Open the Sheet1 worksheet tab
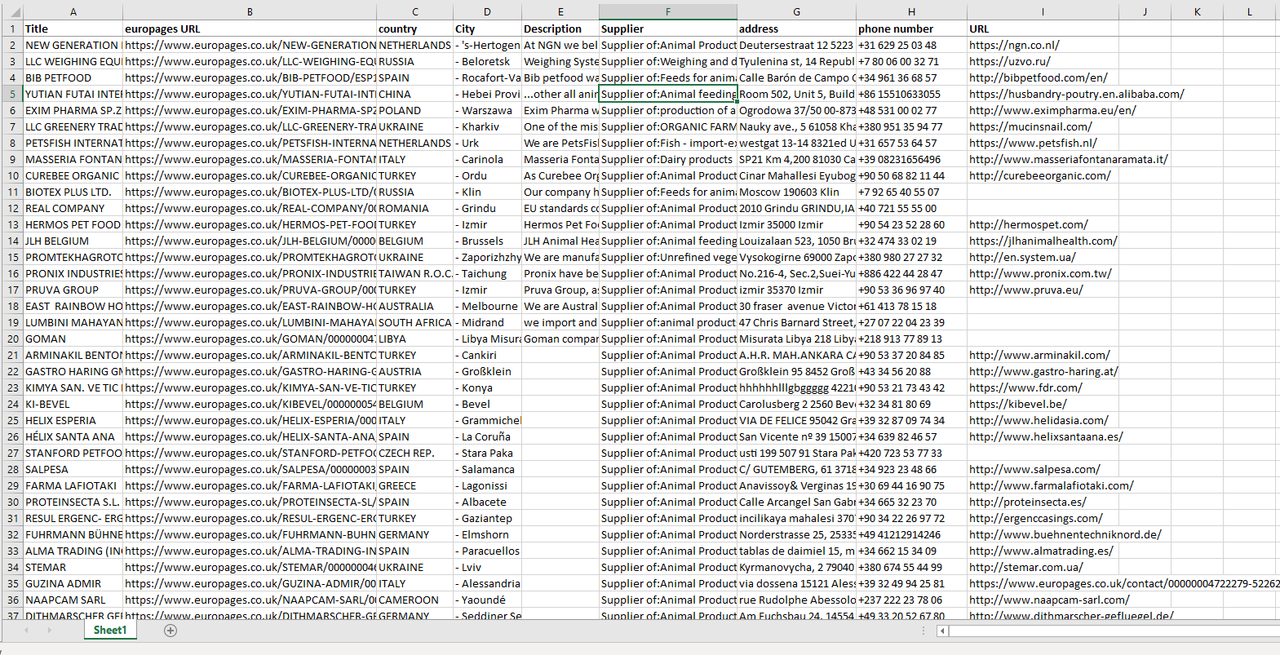The height and width of the screenshot is (655, 1280). pos(110,630)
